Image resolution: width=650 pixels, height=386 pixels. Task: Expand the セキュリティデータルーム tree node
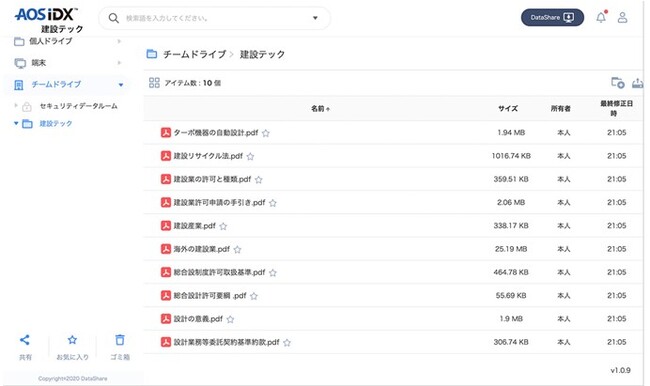(x=16, y=106)
